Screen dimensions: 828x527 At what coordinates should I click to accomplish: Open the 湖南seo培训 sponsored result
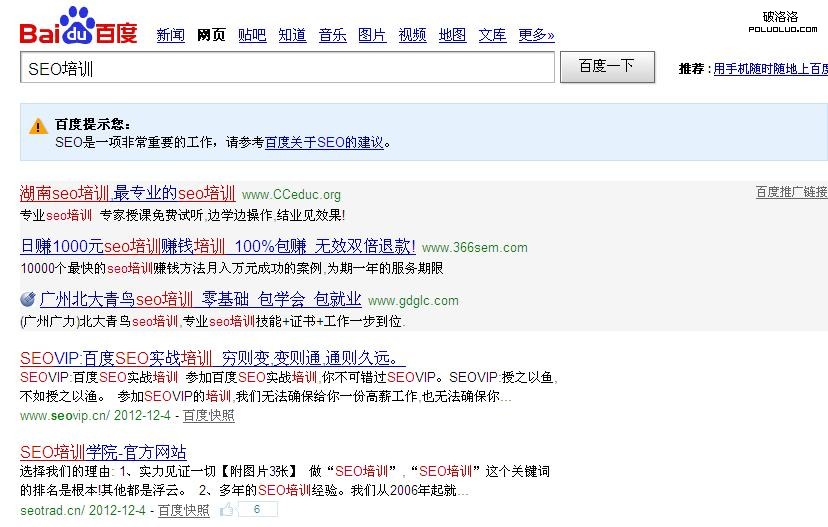127,193
